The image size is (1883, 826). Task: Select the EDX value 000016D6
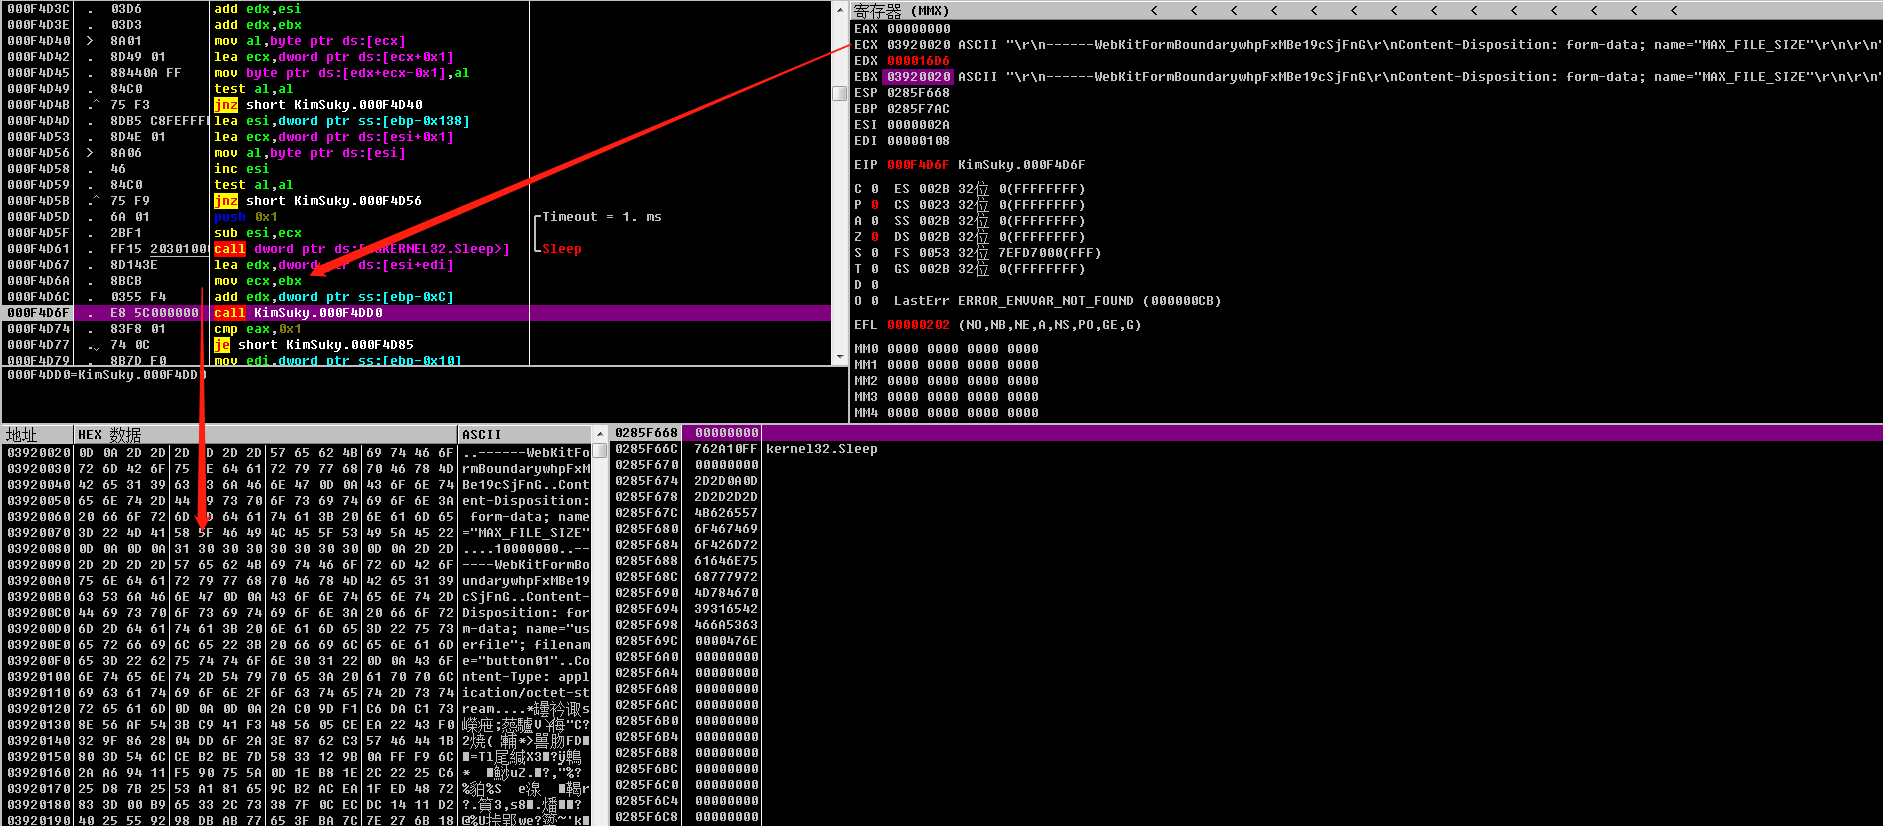(919, 61)
